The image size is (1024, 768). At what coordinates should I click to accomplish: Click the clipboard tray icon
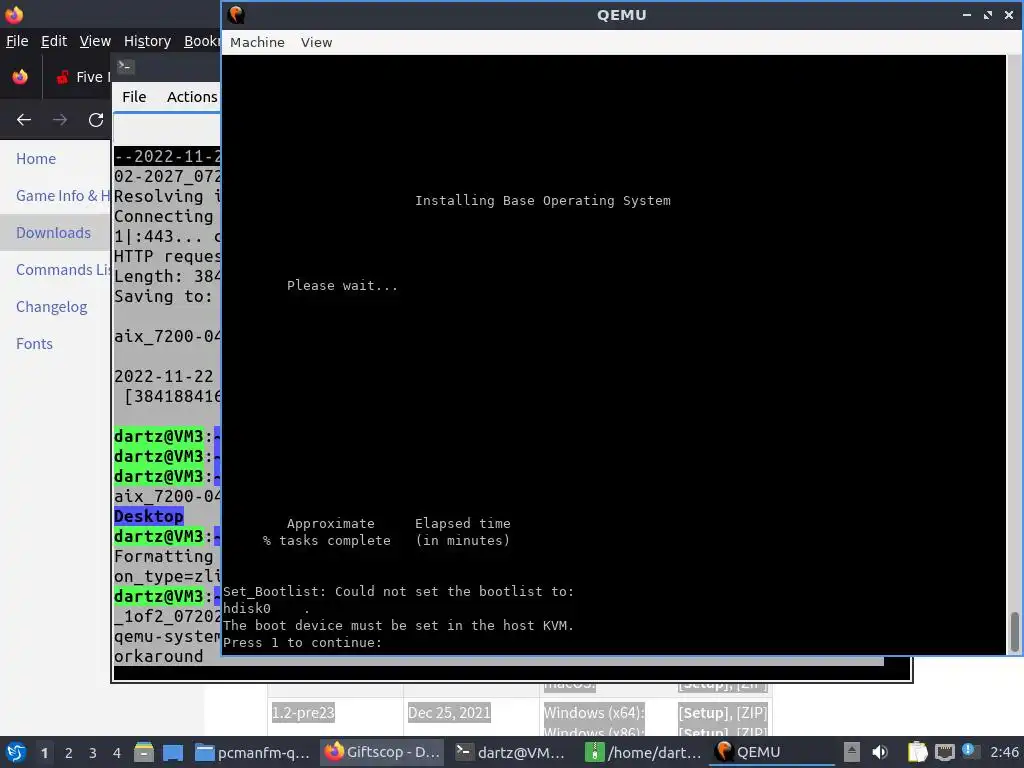[x=917, y=752]
